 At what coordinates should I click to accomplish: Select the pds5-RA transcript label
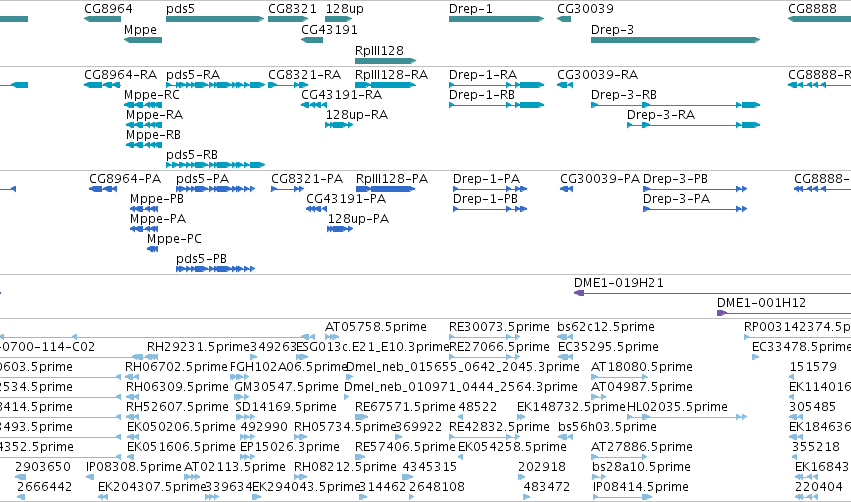(x=193, y=75)
